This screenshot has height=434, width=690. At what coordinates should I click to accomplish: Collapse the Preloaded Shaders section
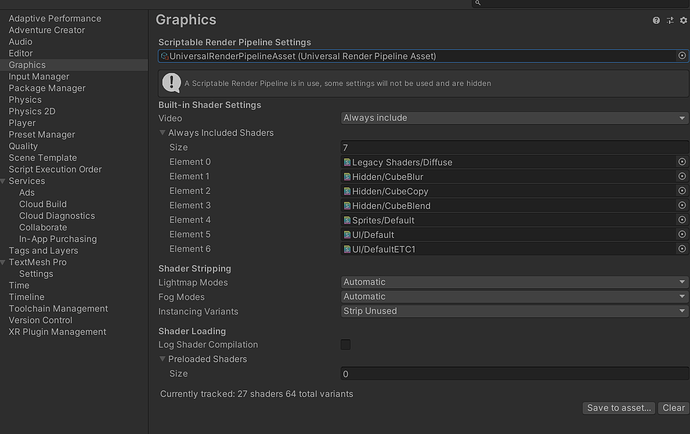pyautogui.click(x=163, y=359)
